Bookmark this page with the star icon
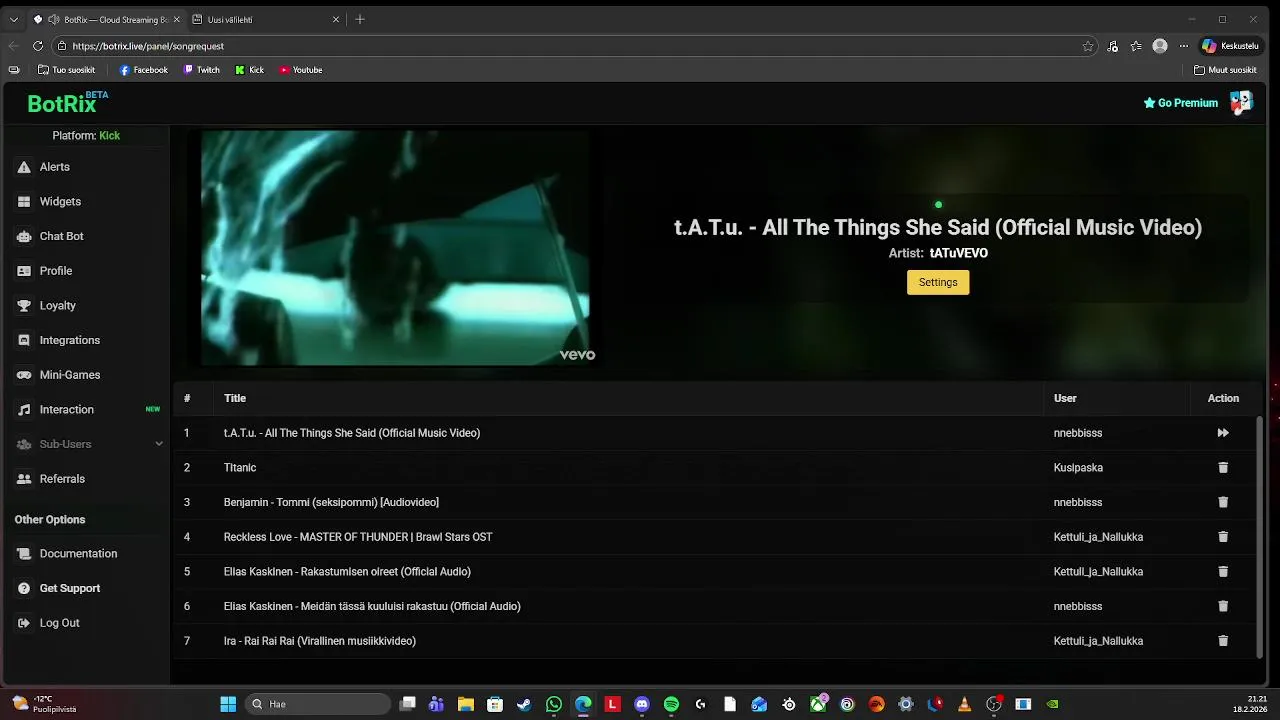Screen dimensions: 1280x720 (1087, 46)
